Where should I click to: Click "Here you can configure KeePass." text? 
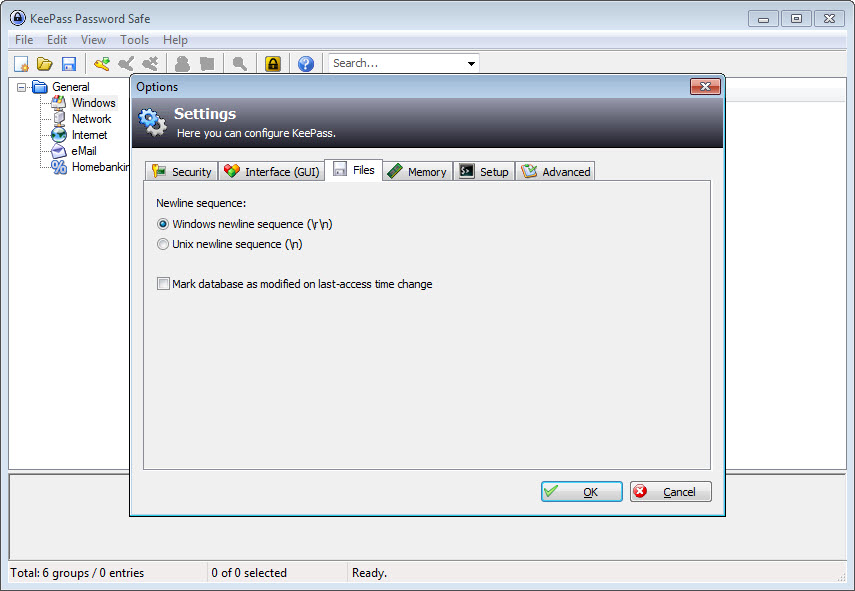point(256,133)
